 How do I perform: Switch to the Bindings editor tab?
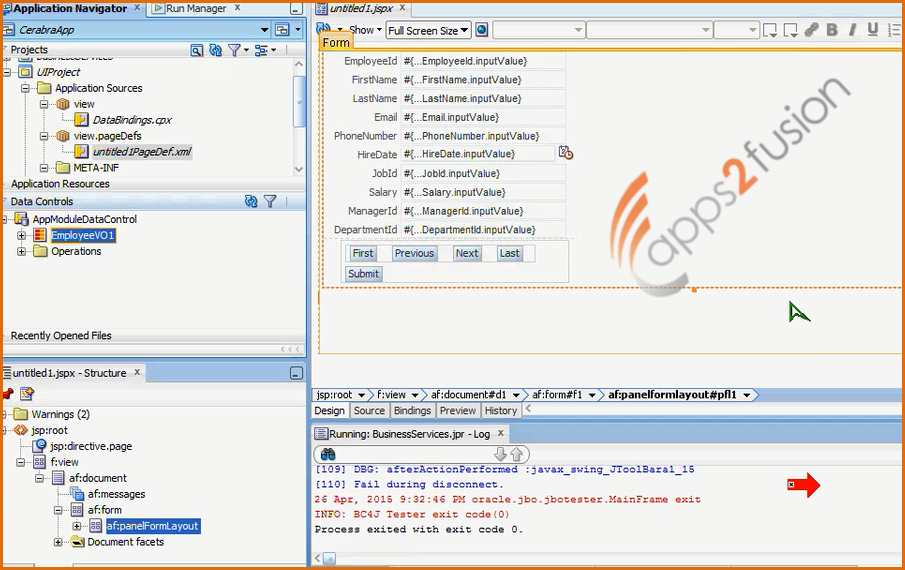[412, 411]
